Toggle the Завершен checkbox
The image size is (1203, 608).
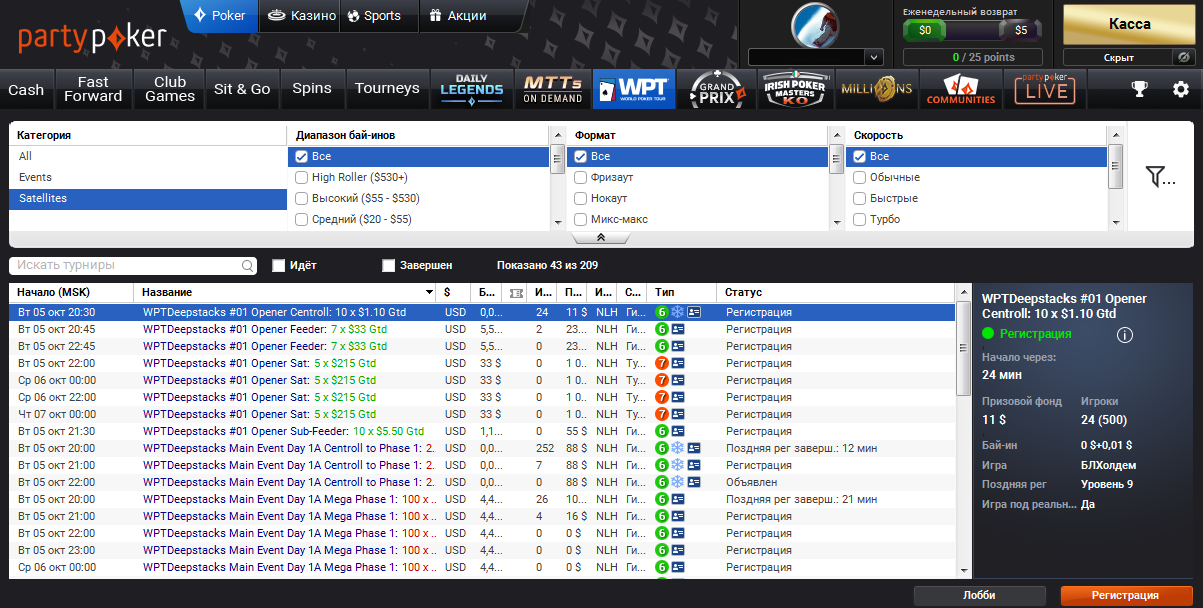[389, 266]
